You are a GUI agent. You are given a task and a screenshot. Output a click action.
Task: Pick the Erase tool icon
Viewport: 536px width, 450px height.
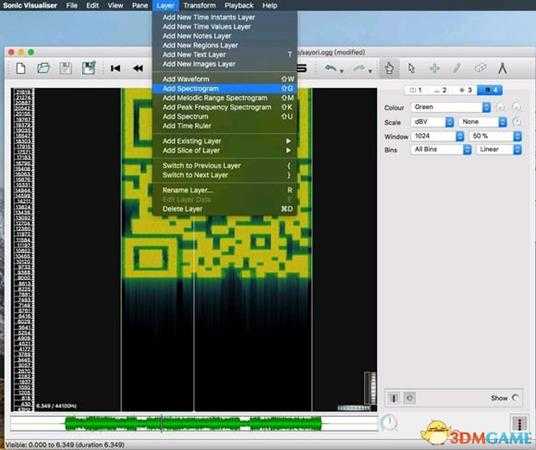click(480, 68)
